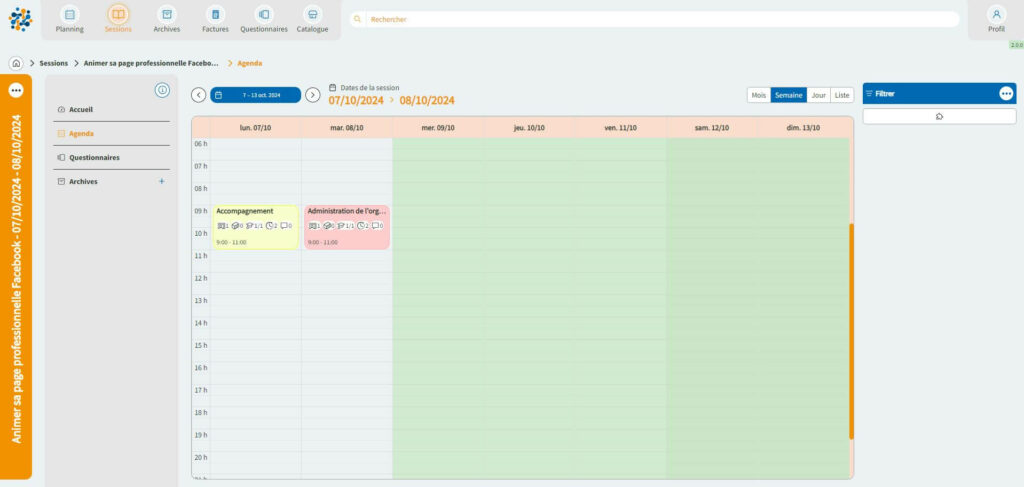Open the 7 - 13 oct. 2024 date picker

(x=255, y=95)
